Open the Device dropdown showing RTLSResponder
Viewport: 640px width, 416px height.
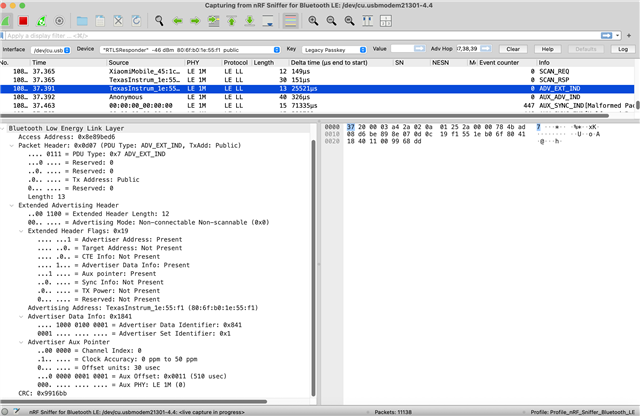coord(189,48)
